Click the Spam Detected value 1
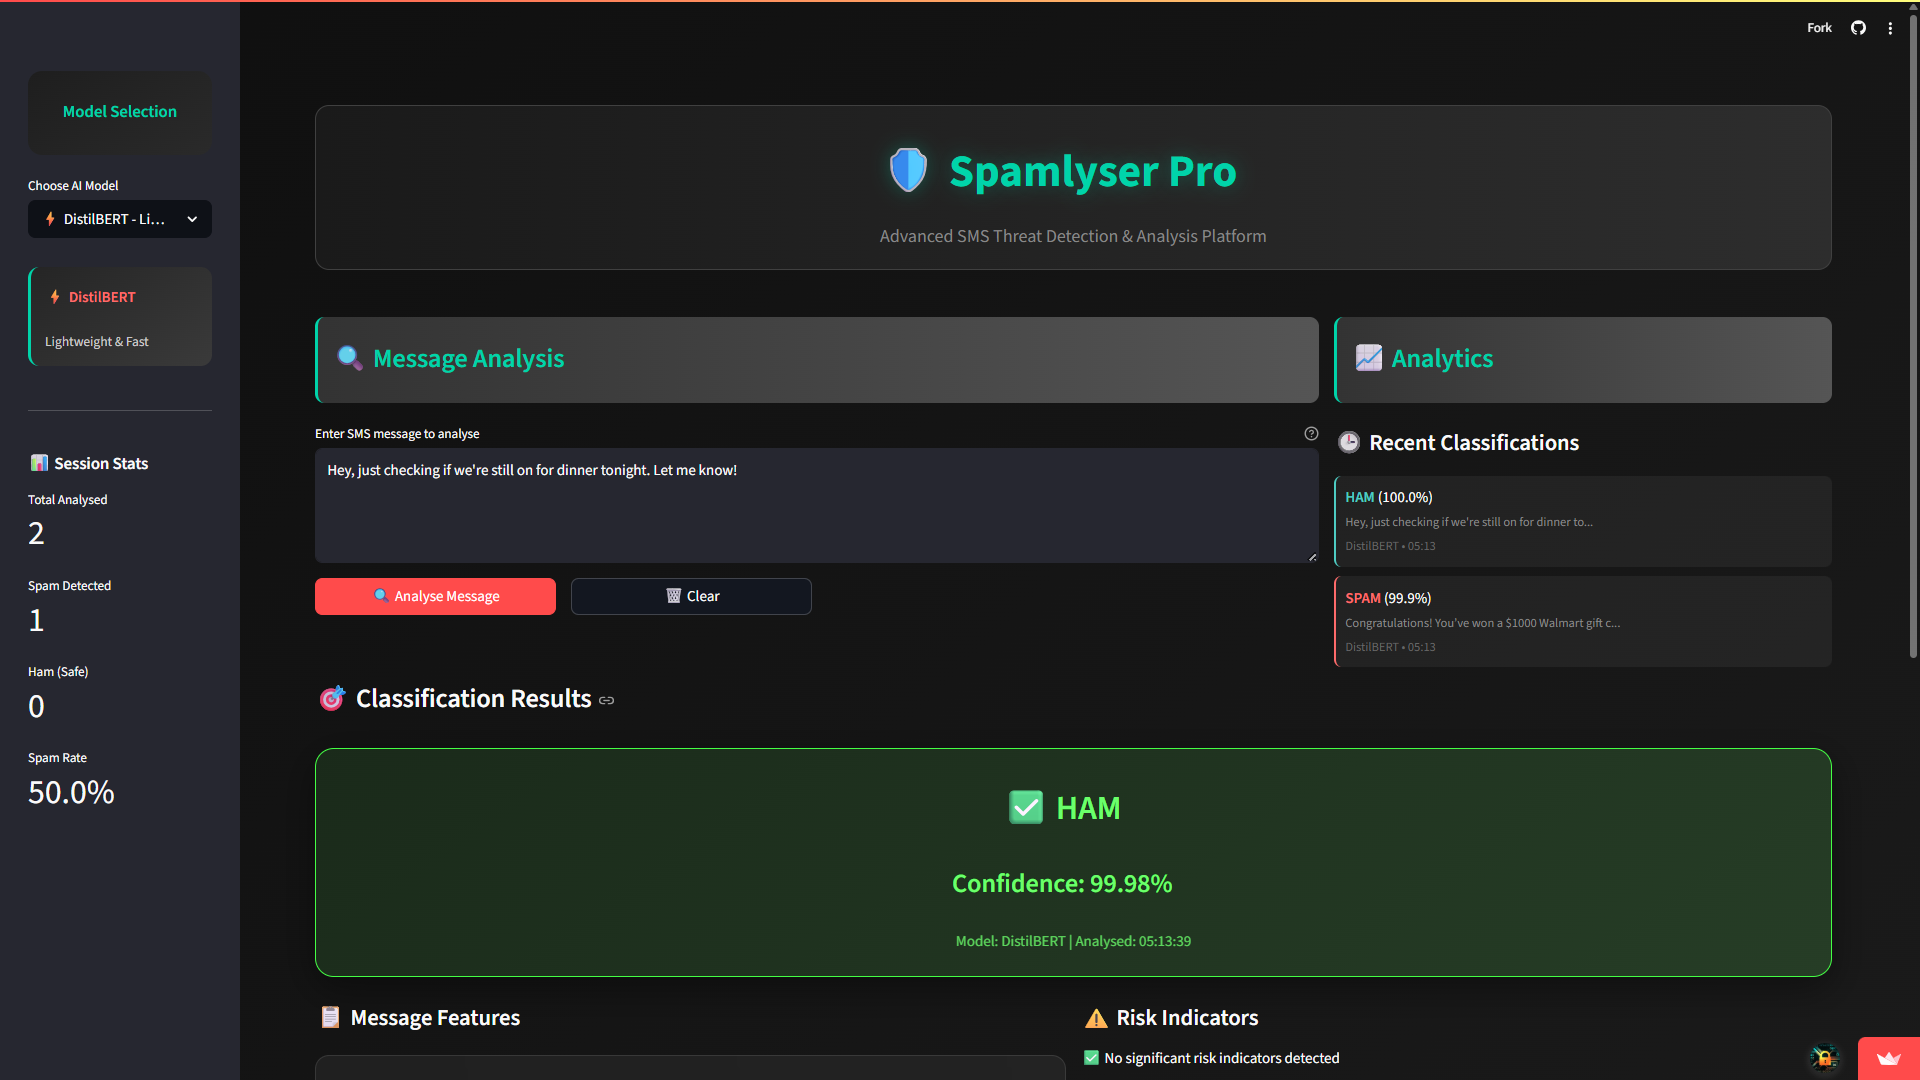1920x1080 pixels. tap(36, 621)
